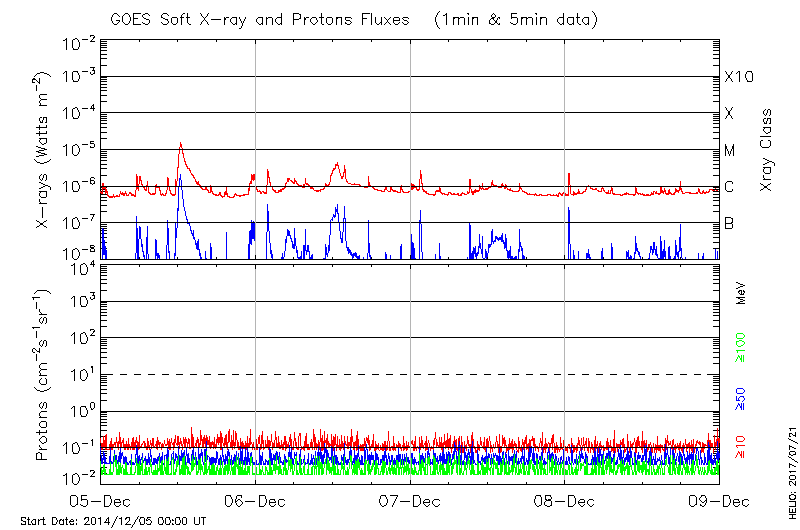Click the 'Xray Class' right axis title

click(x=767, y=149)
